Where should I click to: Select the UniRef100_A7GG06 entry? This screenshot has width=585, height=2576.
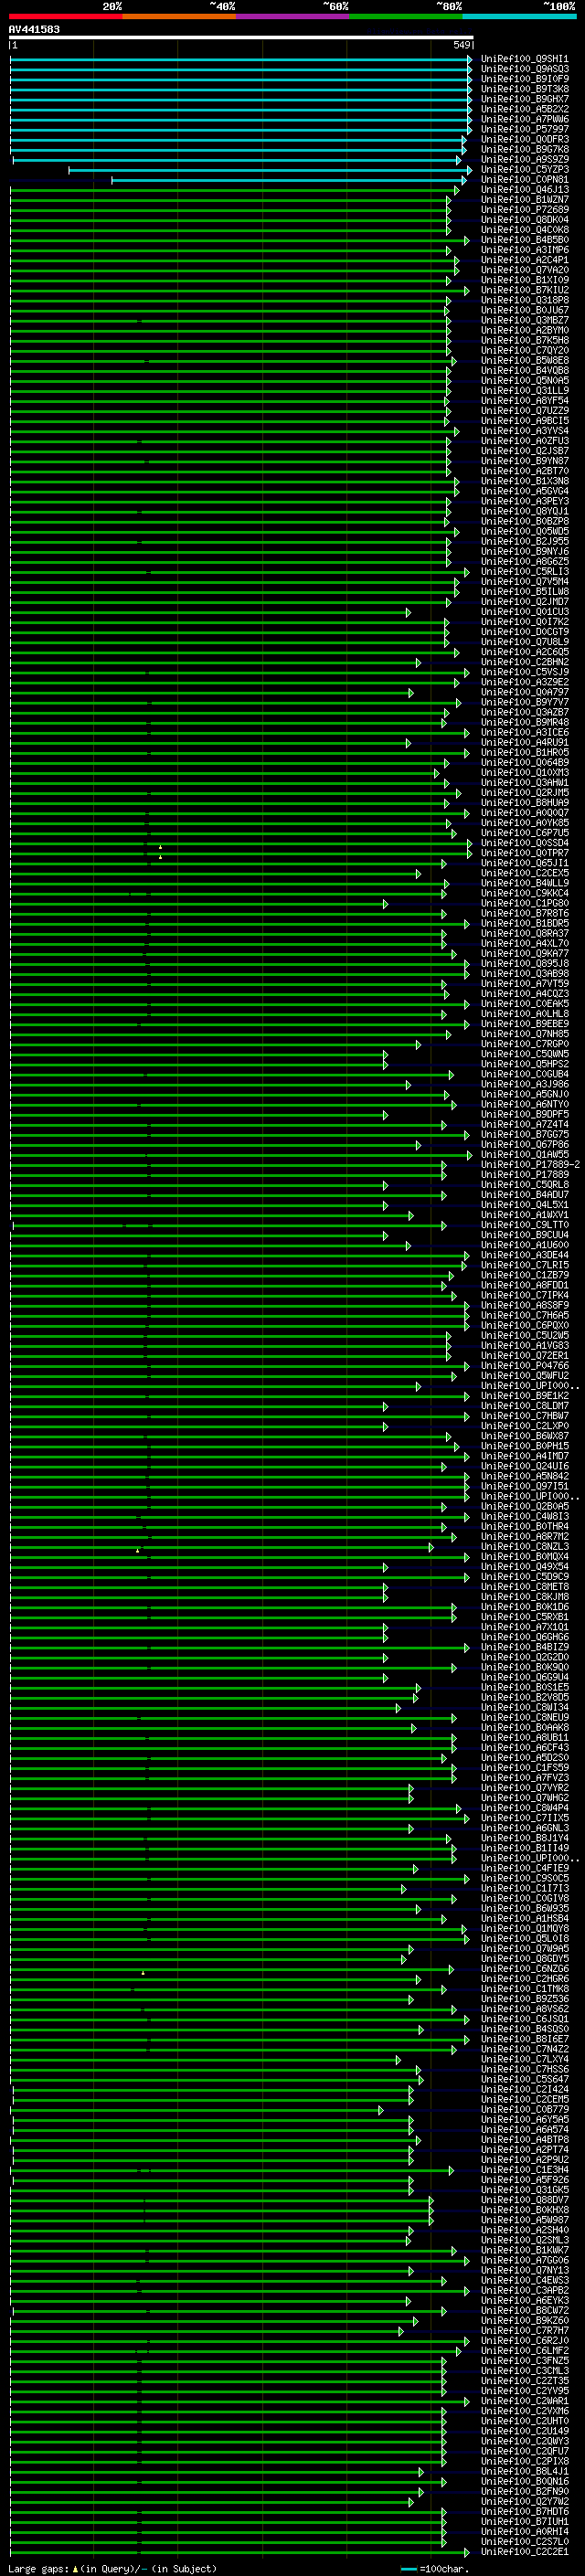click(524, 2260)
